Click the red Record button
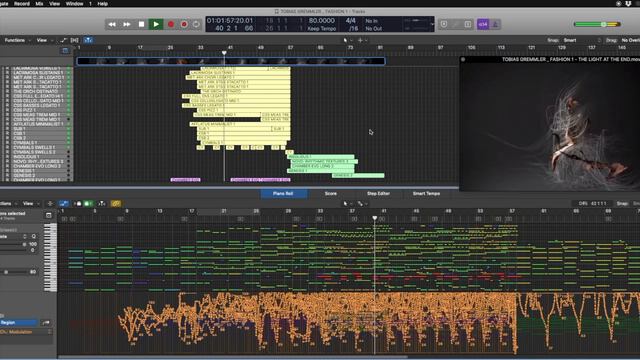640x360 pixels. [171, 24]
